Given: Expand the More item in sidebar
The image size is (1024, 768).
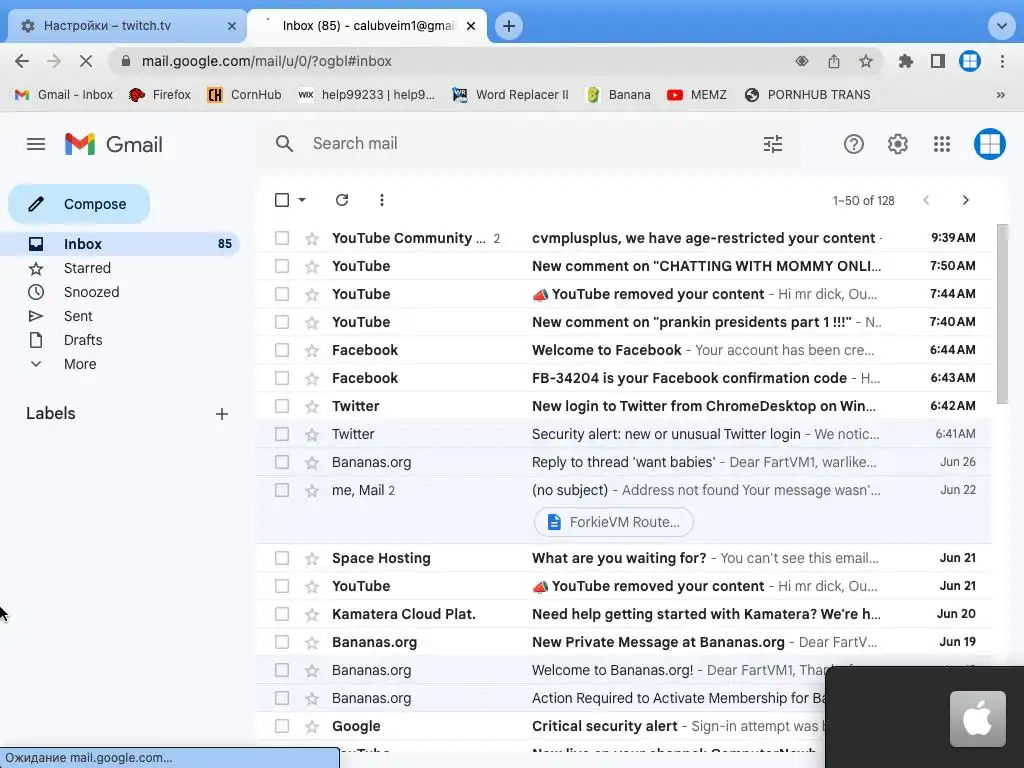Looking at the screenshot, I should coord(80,364).
